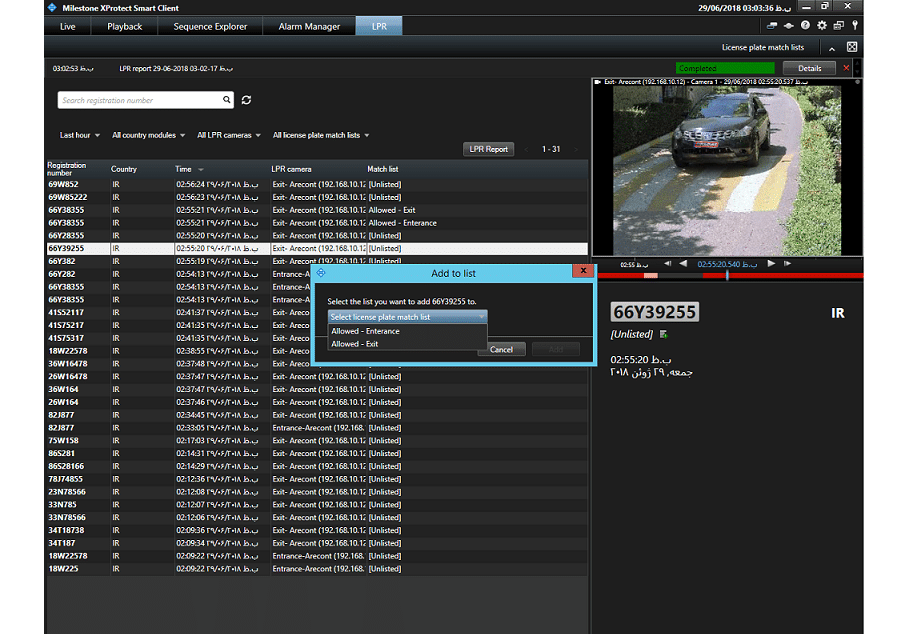Open the Help icon in top toolbar
909x634 pixels.
[x=805, y=25]
